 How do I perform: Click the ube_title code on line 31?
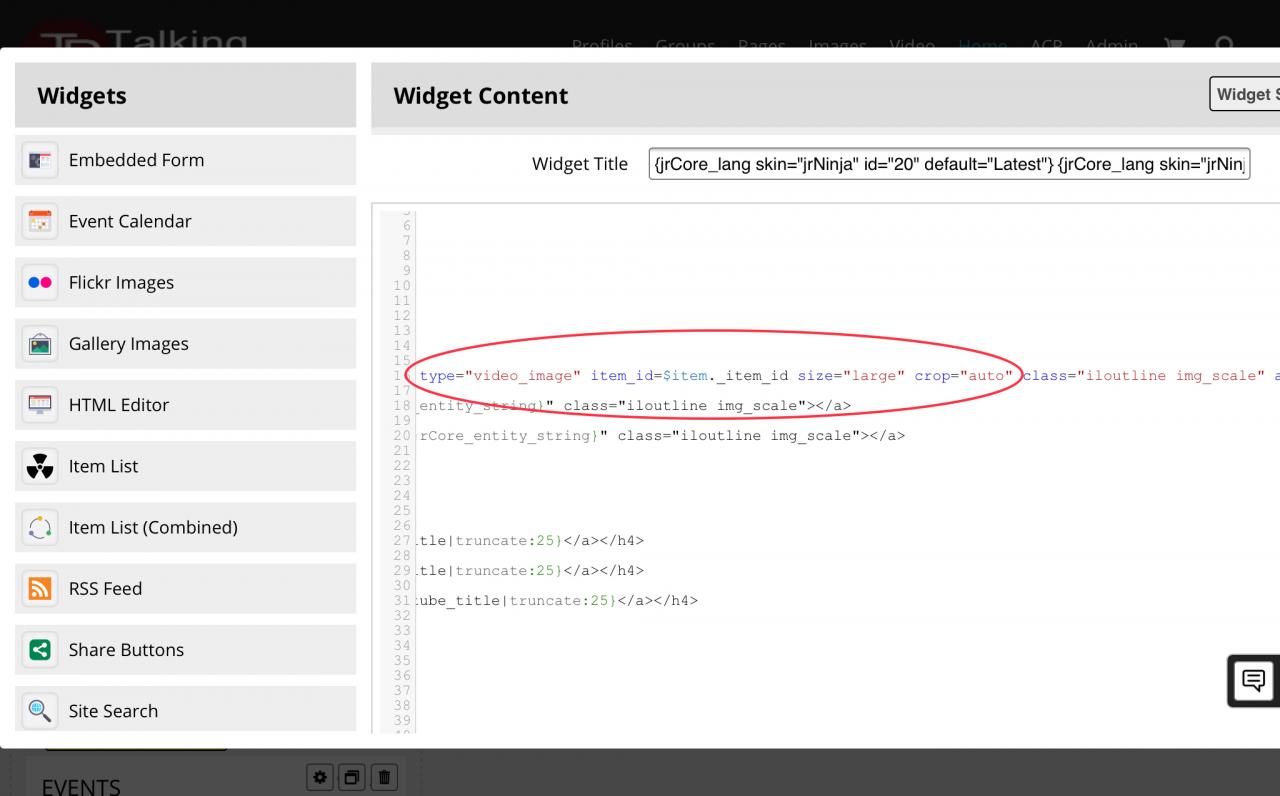tap(461, 600)
